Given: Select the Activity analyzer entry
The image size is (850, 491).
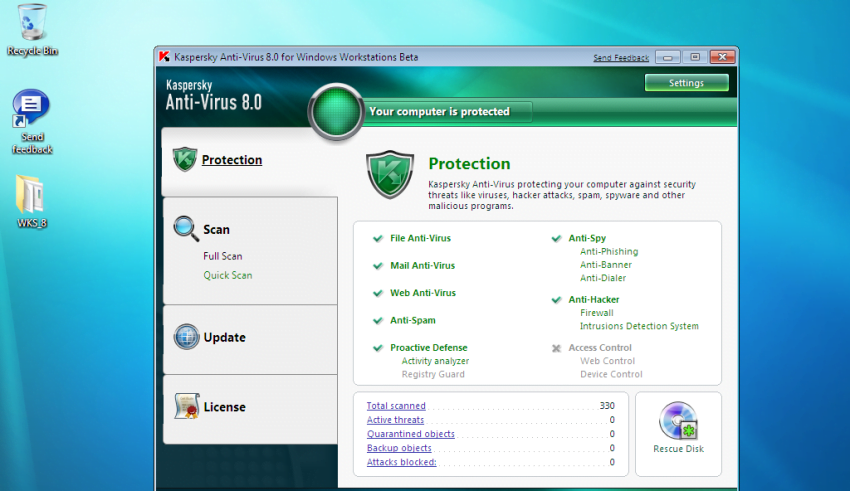Looking at the screenshot, I should point(435,361).
